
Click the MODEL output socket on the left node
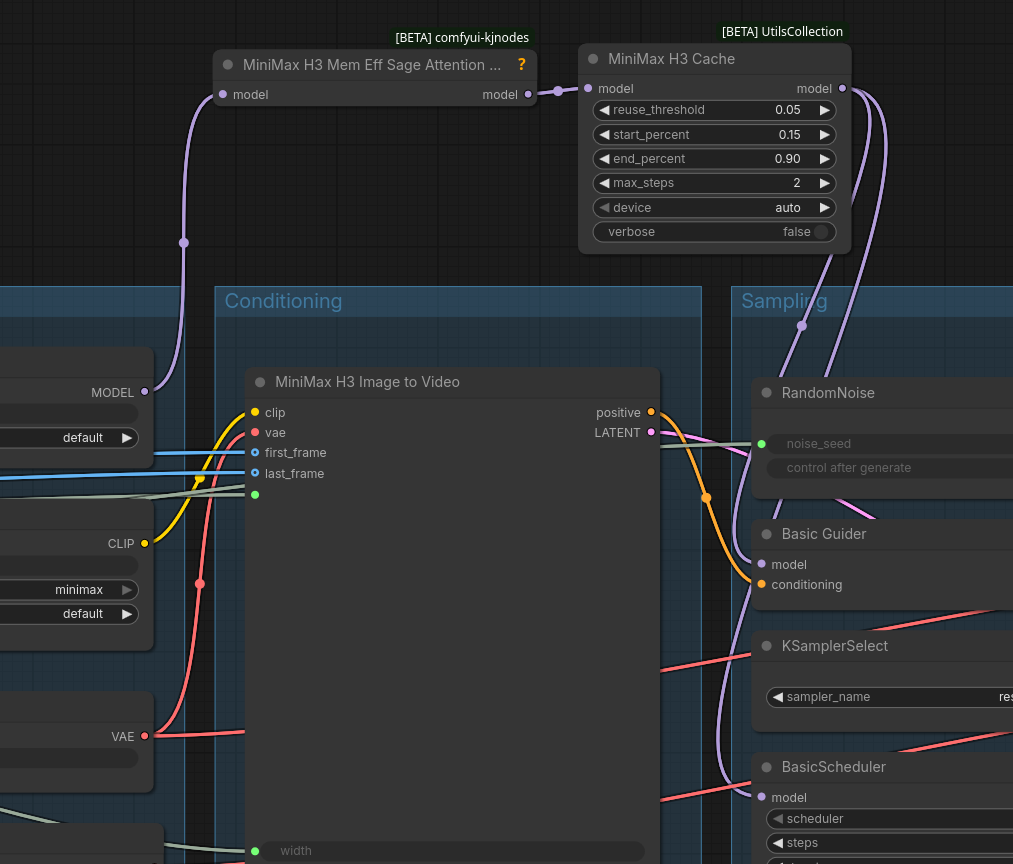[145, 392]
